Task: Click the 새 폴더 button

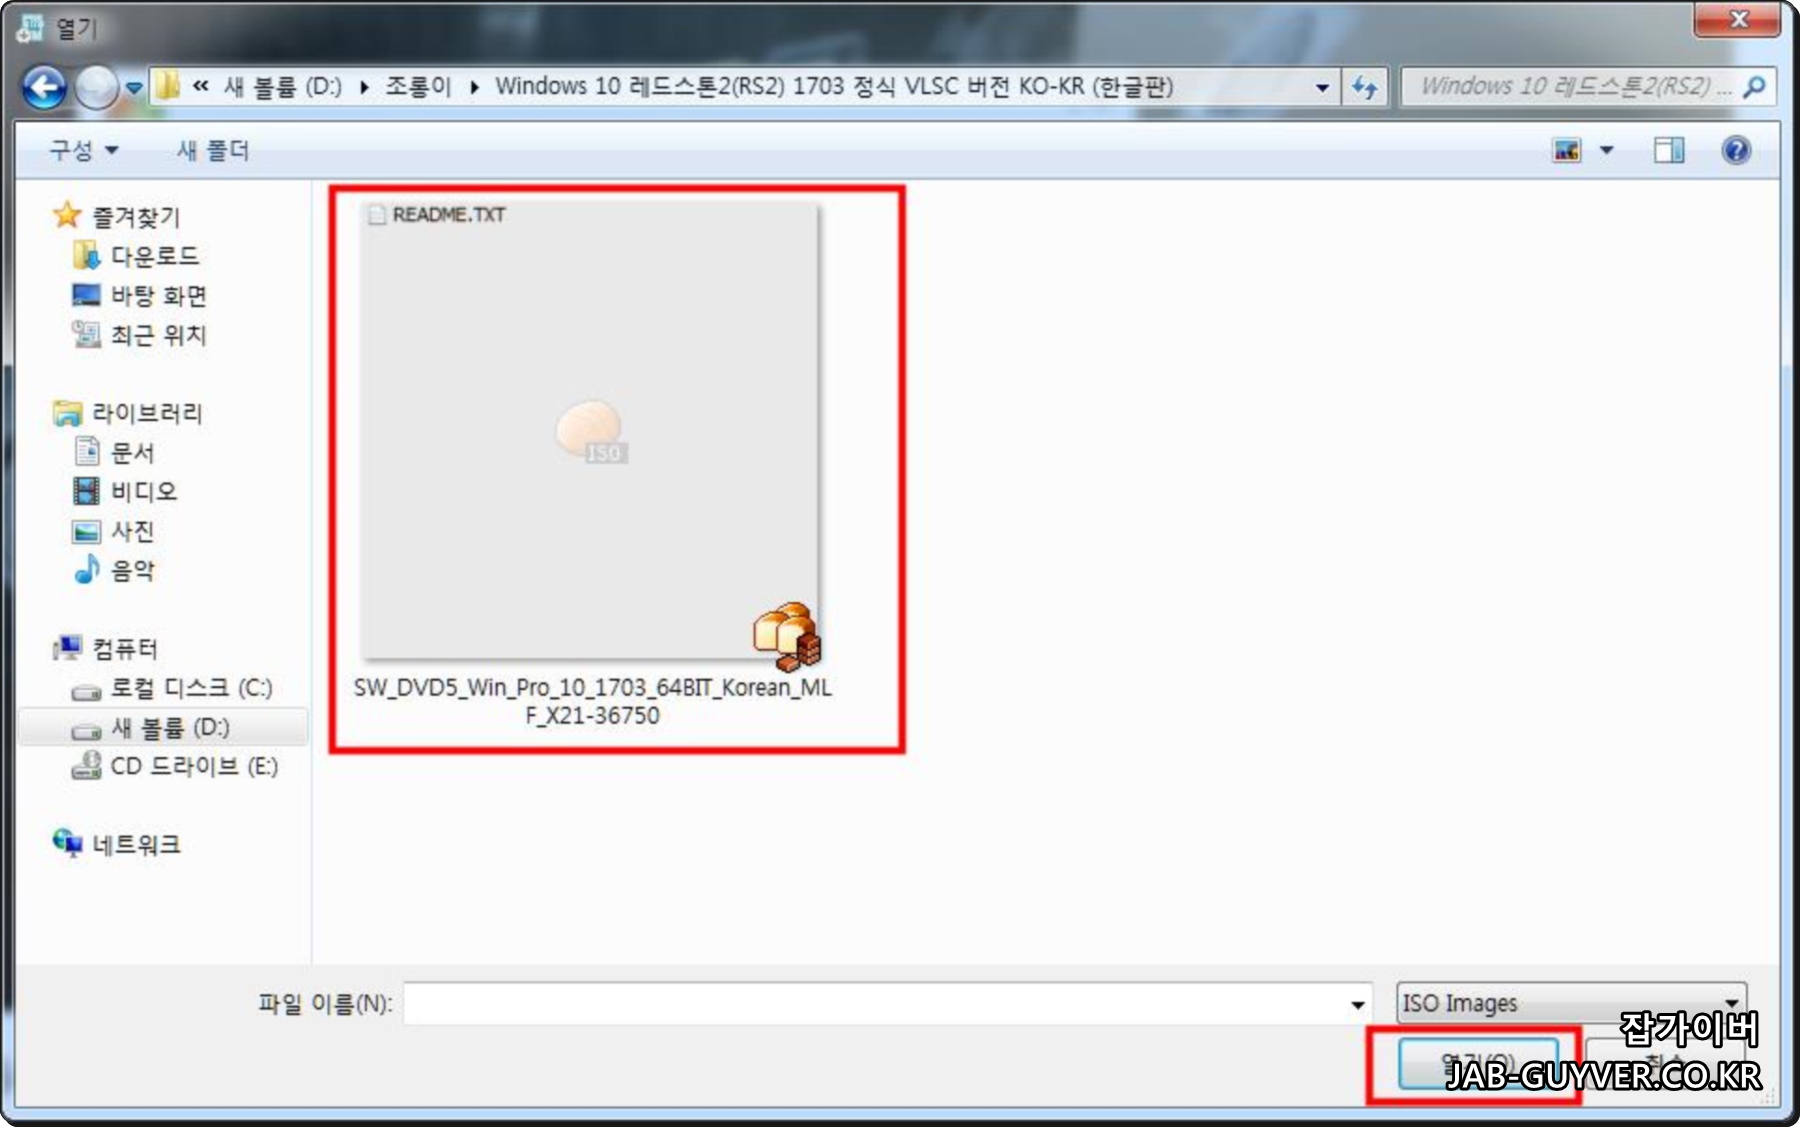Action: tap(213, 150)
